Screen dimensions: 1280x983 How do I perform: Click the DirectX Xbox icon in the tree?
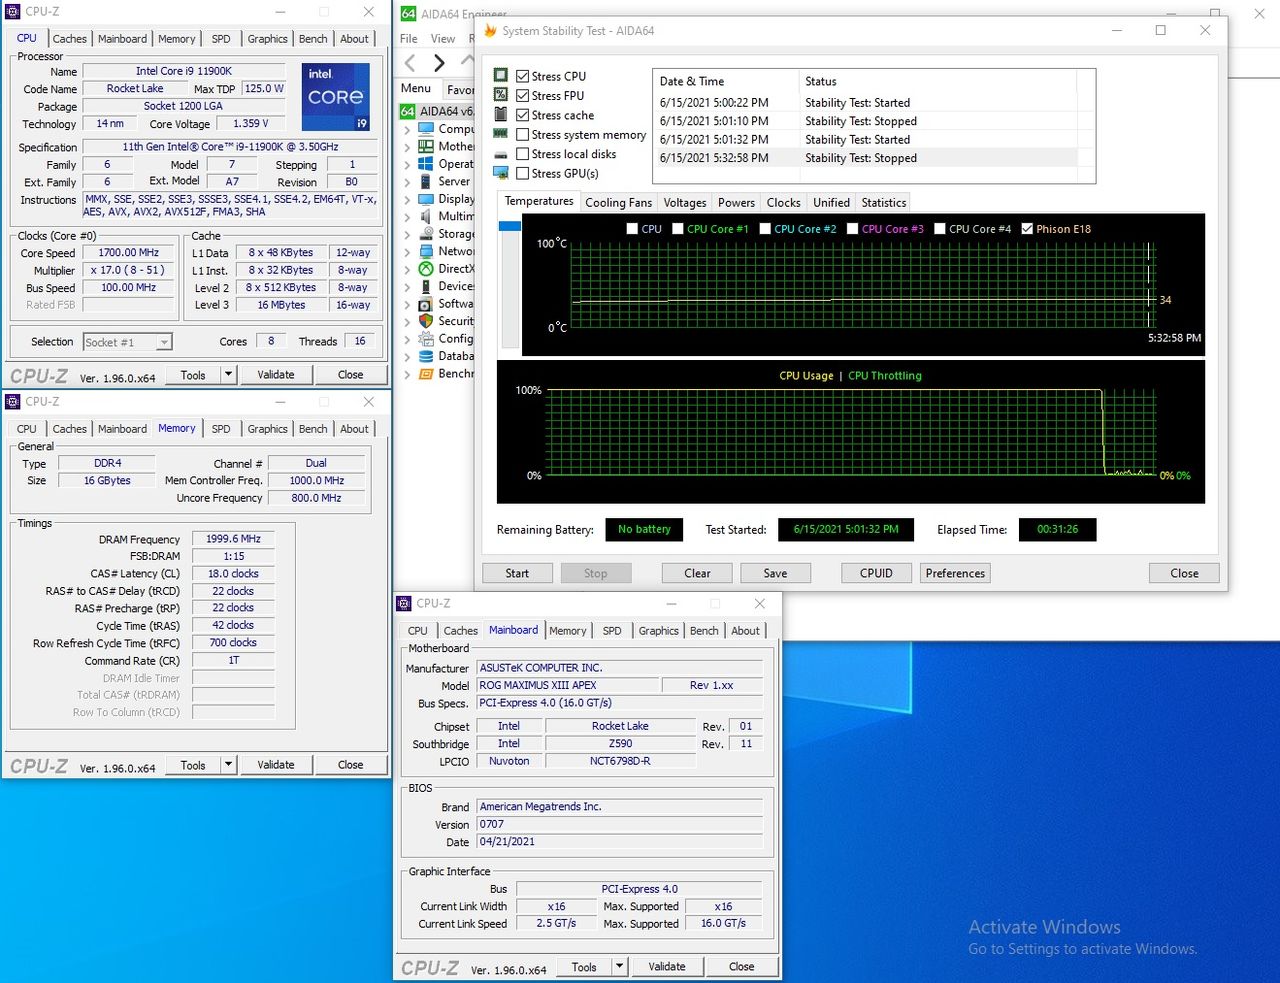coord(426,268)
